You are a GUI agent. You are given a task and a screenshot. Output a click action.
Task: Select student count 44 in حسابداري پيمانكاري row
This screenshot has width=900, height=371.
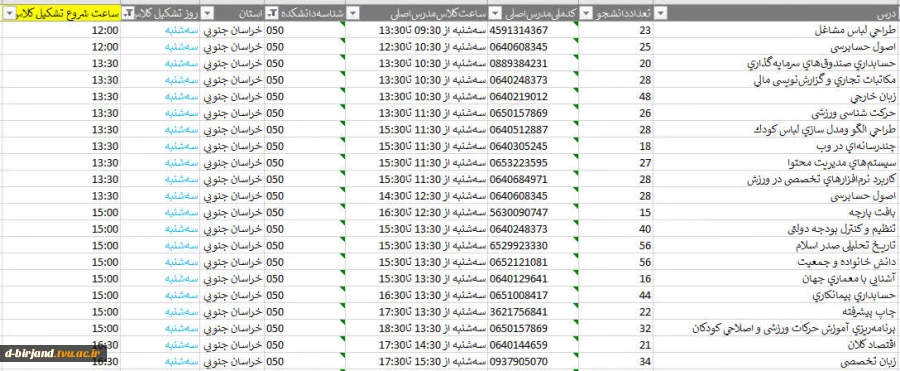pos(616,296)
